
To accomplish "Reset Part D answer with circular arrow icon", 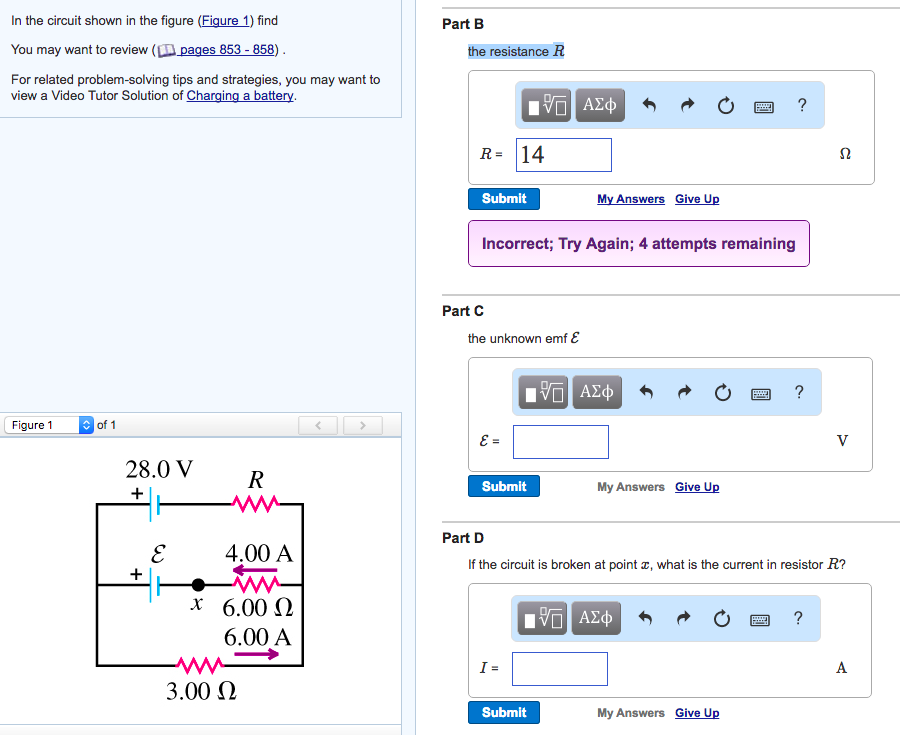I will (x=722, y=618).
